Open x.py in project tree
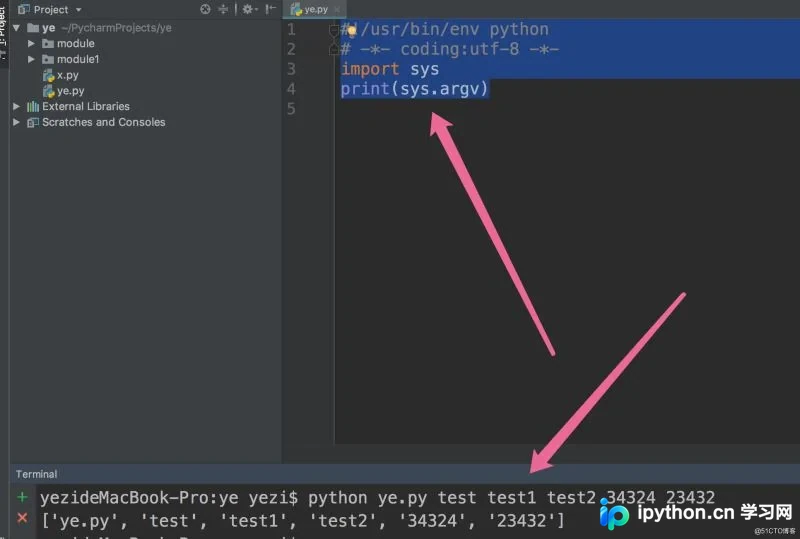800x539 pixels. [61, 75]
